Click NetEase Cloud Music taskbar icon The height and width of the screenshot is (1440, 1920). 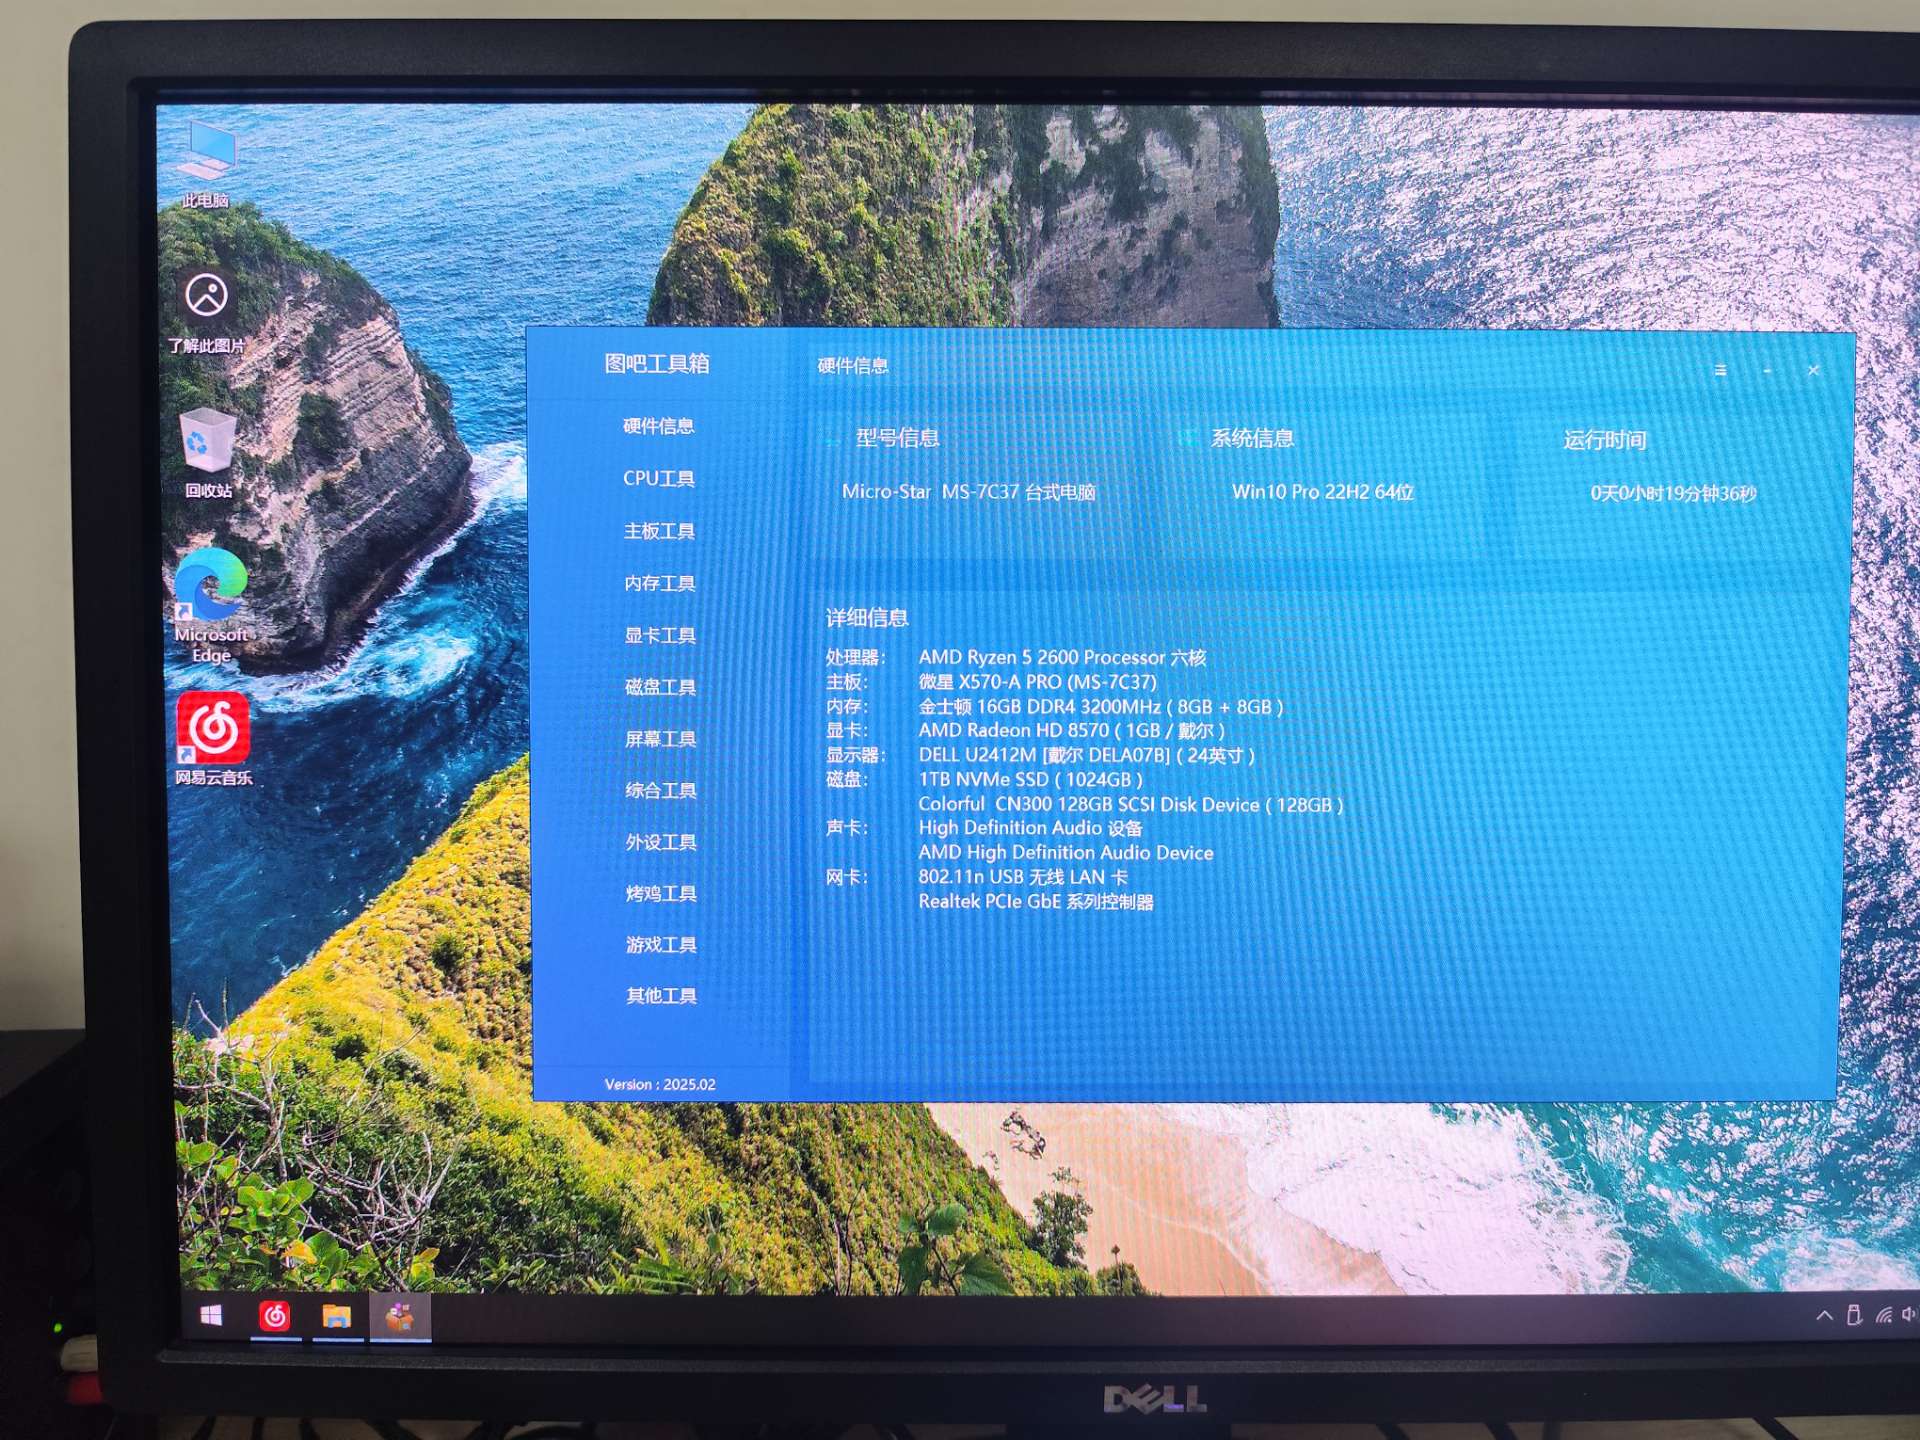(275, 1316)
